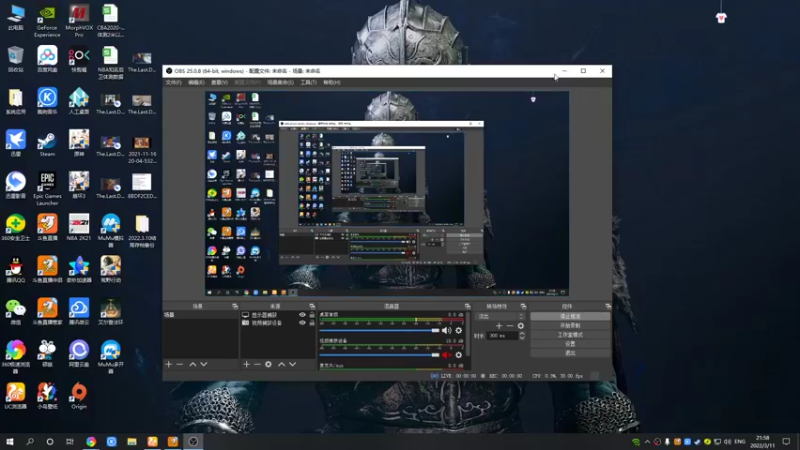The height and width of the screenshot is (450, 800).
Task: Toggle lock on 视频捕获设备 source
Action: [x=312, y=323]
